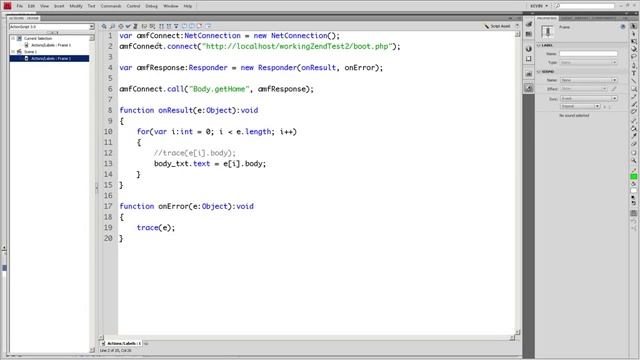This screenshot has height=360, width=640.
Task: Switch to the Properties panel tab
Action: click(x=546, y=18)
